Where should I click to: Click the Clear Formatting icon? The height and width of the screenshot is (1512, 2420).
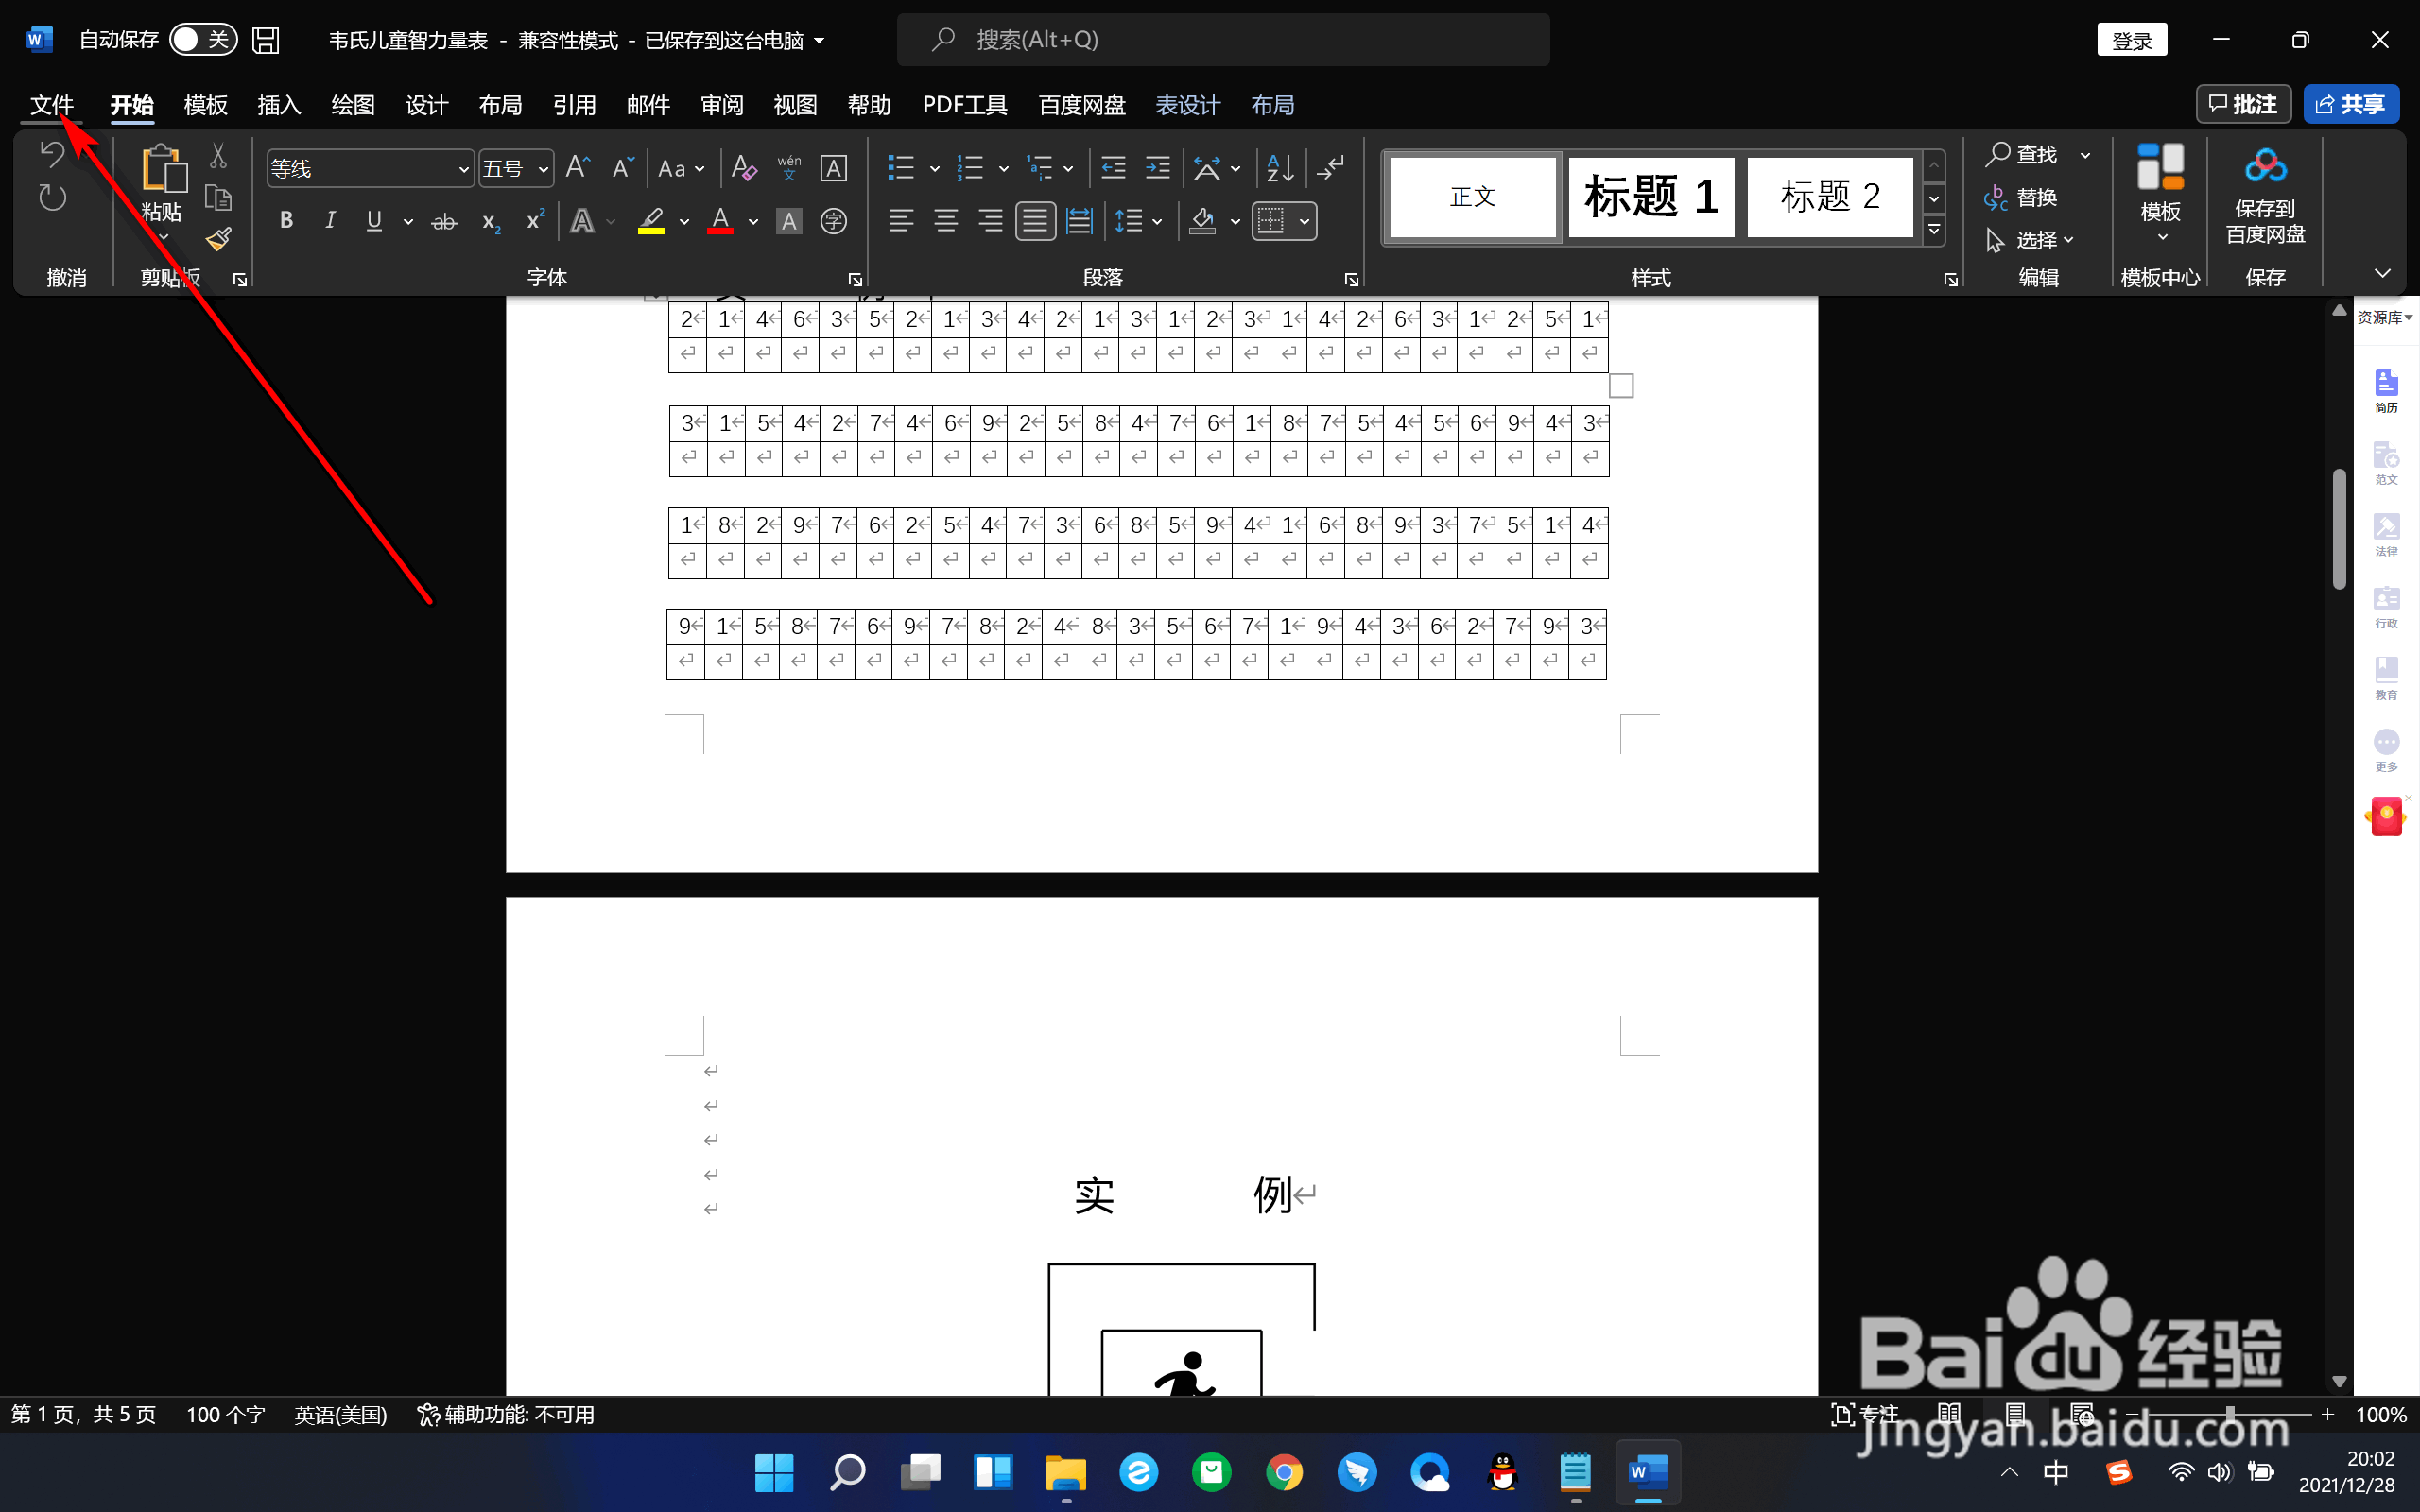tap(743, 168)
